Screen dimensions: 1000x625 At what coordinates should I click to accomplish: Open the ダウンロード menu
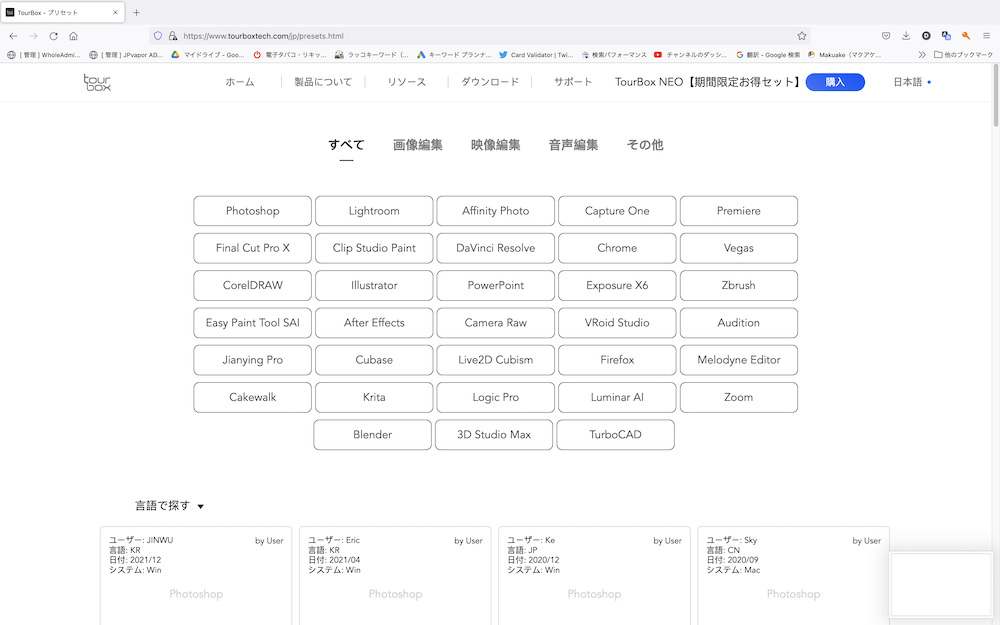click(x=490, y=82)
